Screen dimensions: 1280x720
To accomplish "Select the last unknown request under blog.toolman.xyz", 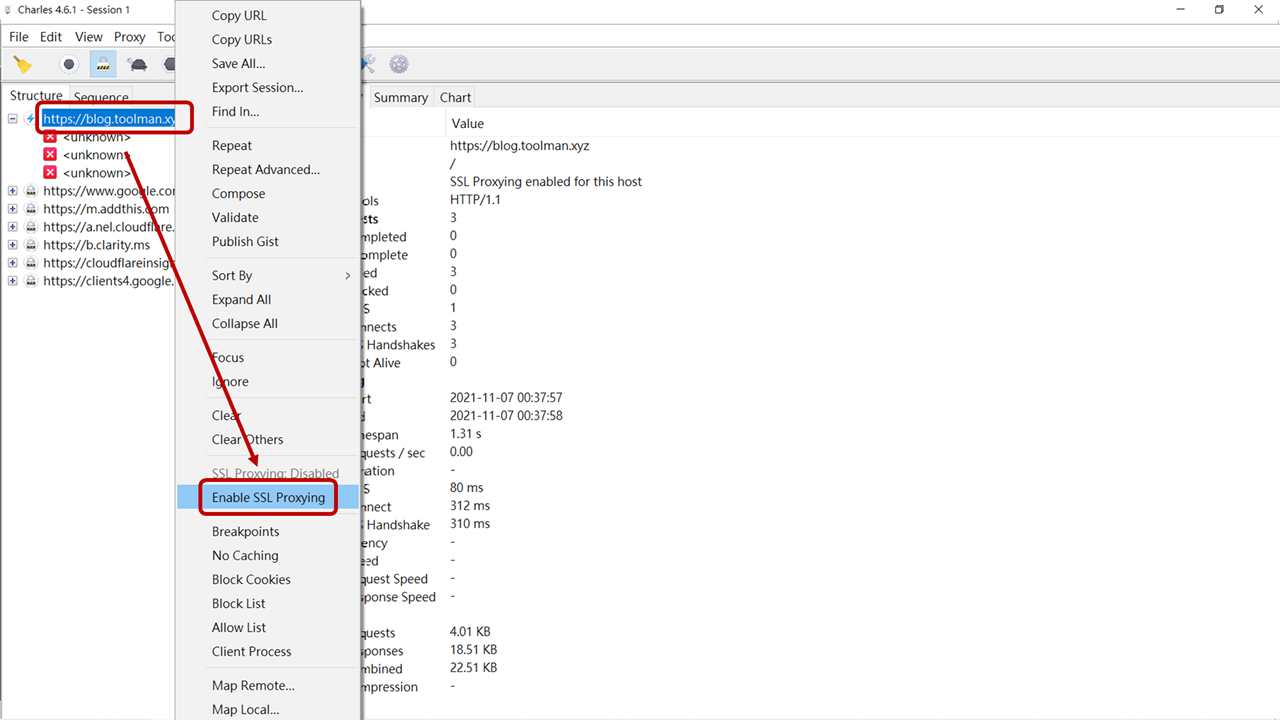I will tap(96, 173).
